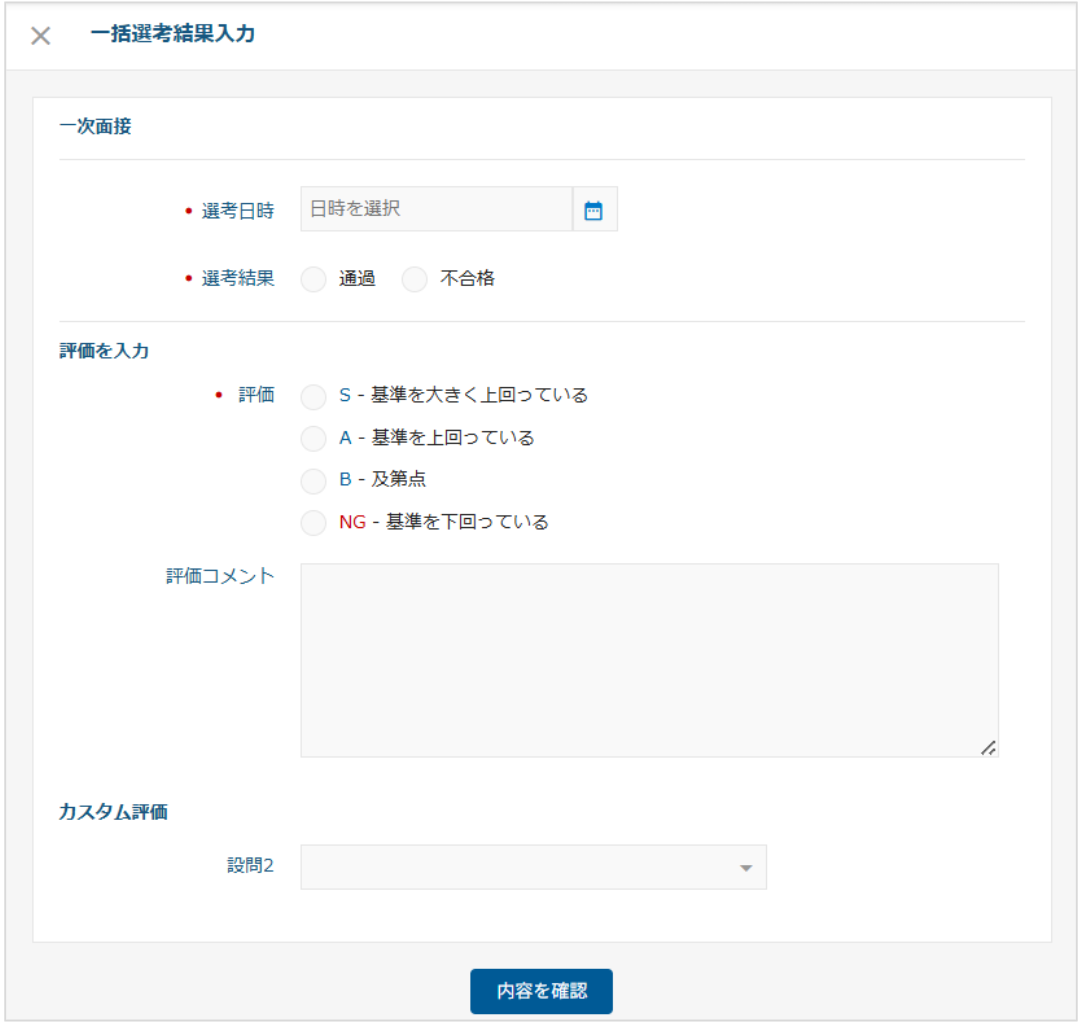This screenshot has width=1086, height=1026.
Task: Click the 一次面接 section heading
Action: (x=95, y=127)
